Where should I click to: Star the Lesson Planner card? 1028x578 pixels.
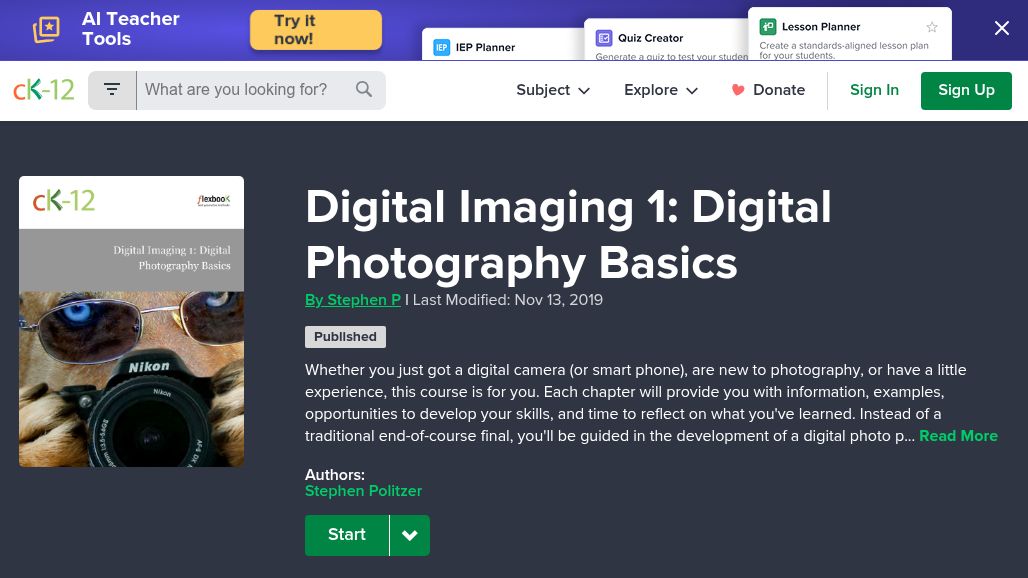(x=932, y=27)
